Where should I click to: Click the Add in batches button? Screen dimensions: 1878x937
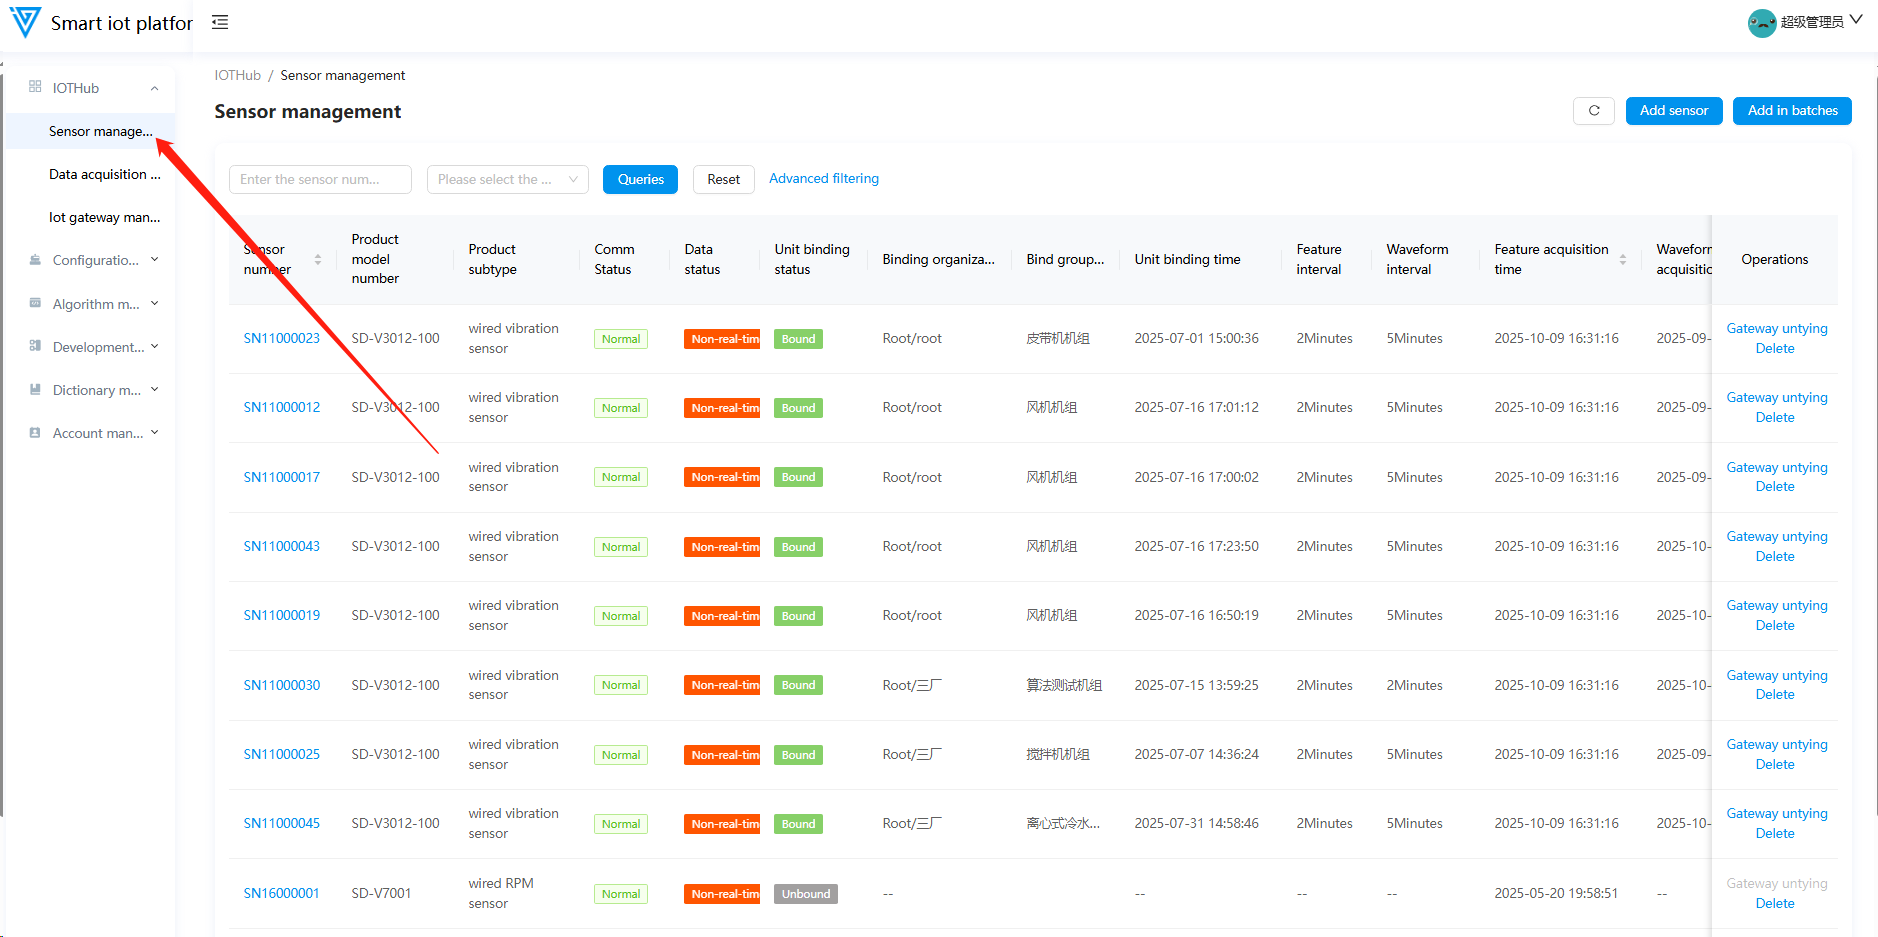[x=1792, y=111]
